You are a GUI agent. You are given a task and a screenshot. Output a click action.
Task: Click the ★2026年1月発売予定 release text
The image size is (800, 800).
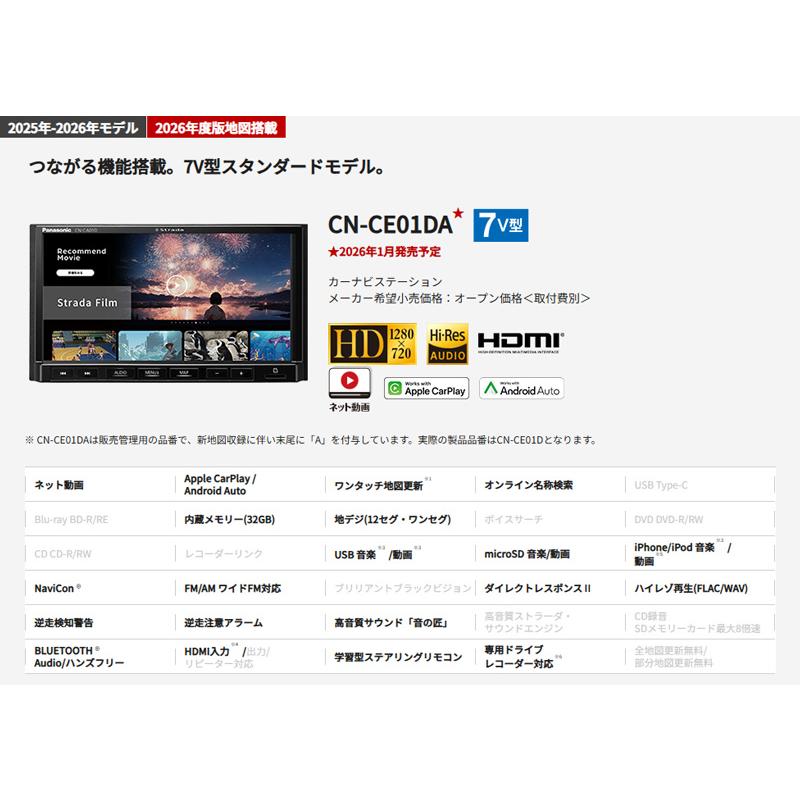pyautogui.click(x=385, y=252)
